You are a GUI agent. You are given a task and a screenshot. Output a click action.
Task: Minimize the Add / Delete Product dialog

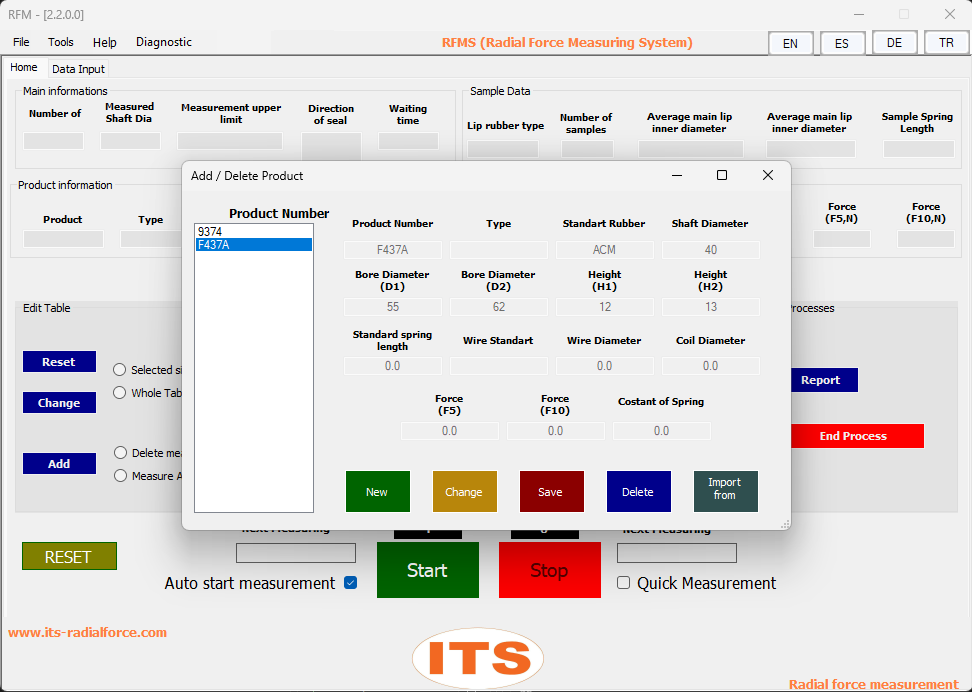click(x=677, y=175)
